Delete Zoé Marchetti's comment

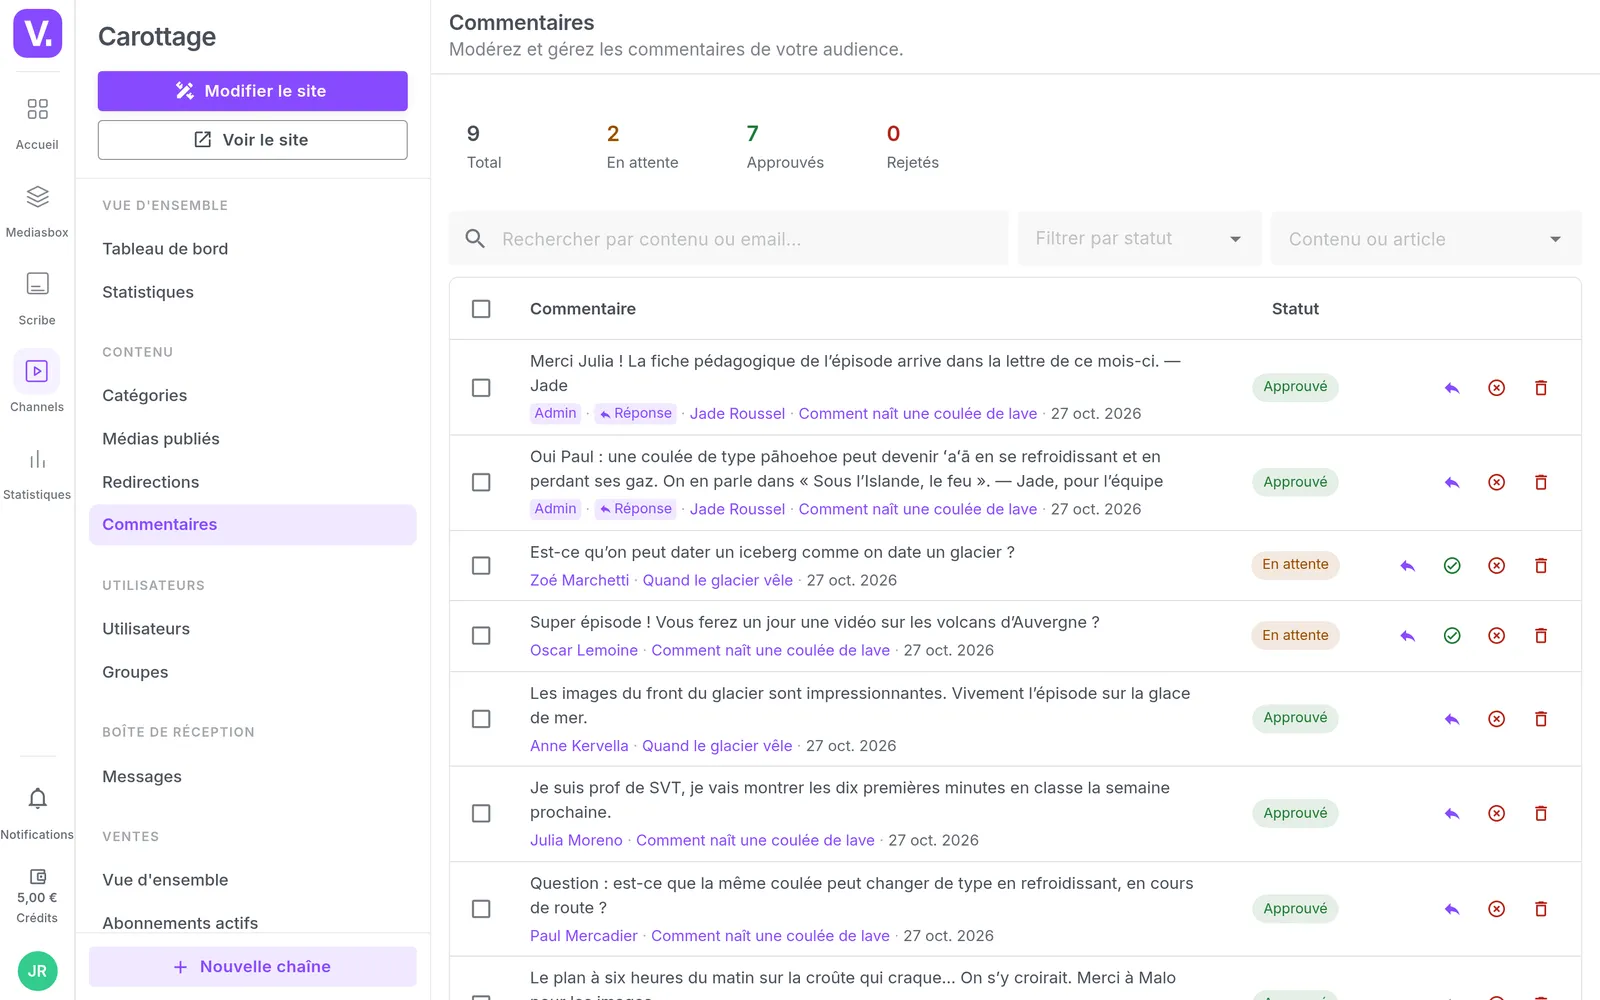[1541, 566]
